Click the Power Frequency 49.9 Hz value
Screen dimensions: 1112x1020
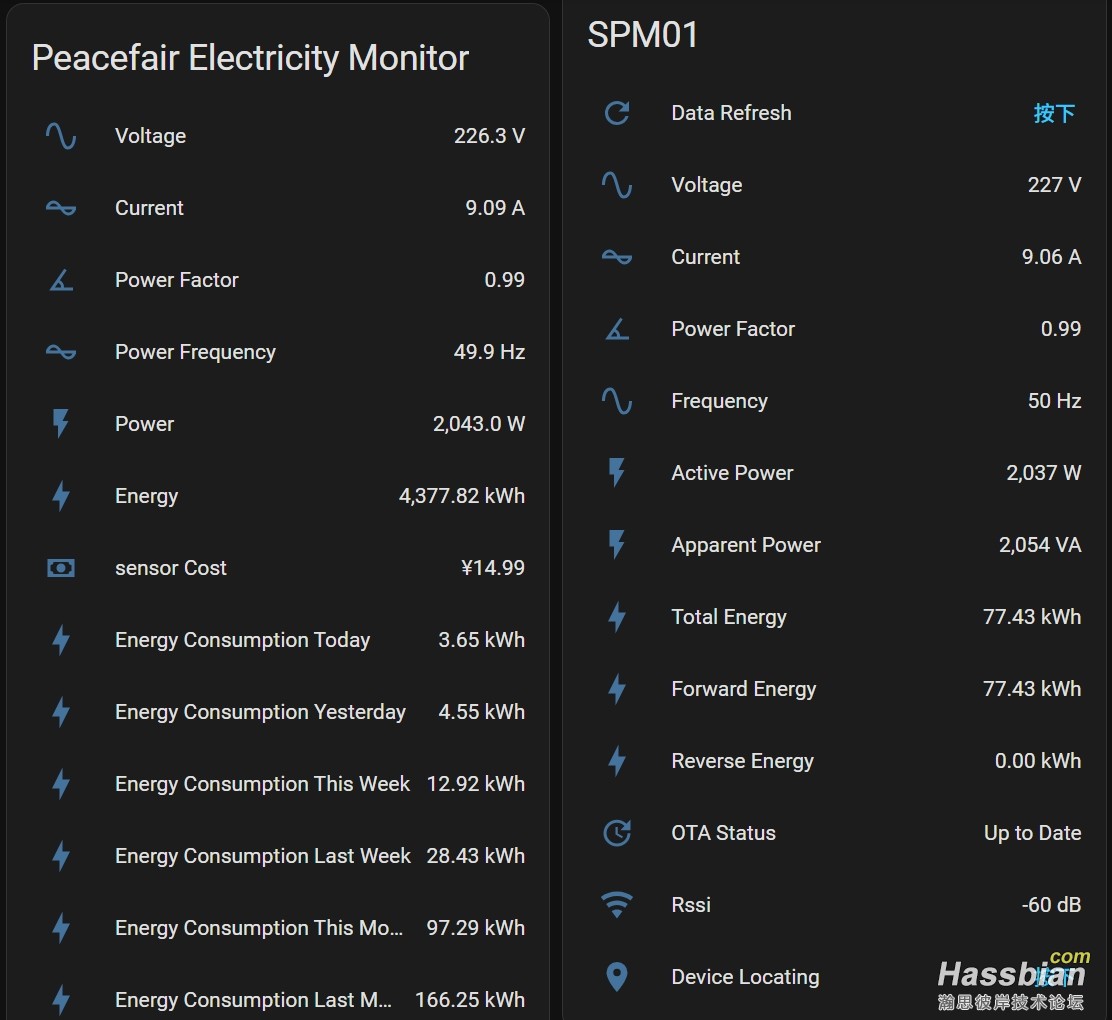coord(489,352)
